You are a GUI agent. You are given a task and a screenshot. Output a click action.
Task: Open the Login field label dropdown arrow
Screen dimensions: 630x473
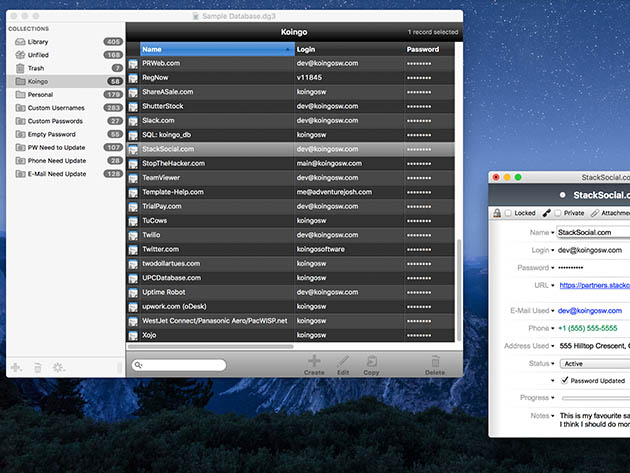[552, 250]
